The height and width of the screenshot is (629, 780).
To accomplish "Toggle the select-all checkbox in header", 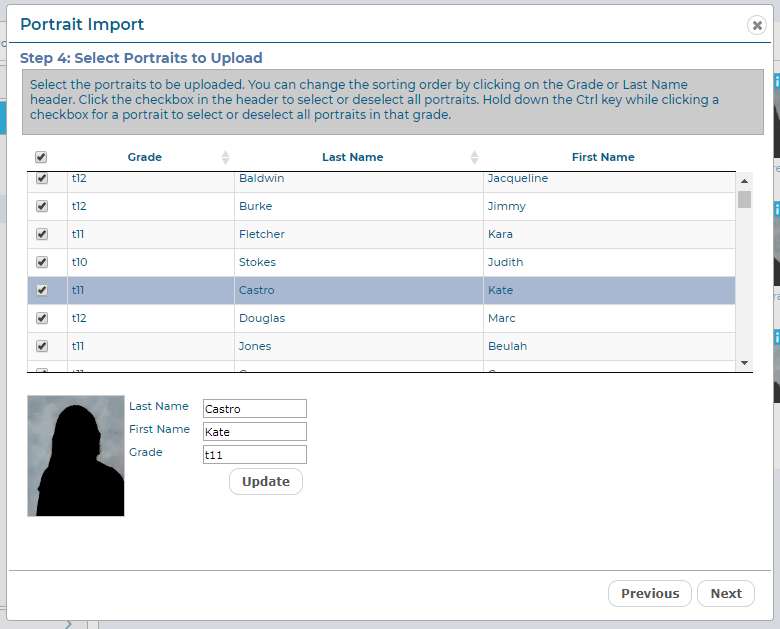I will pyautogui.click(x=41, y=157).
